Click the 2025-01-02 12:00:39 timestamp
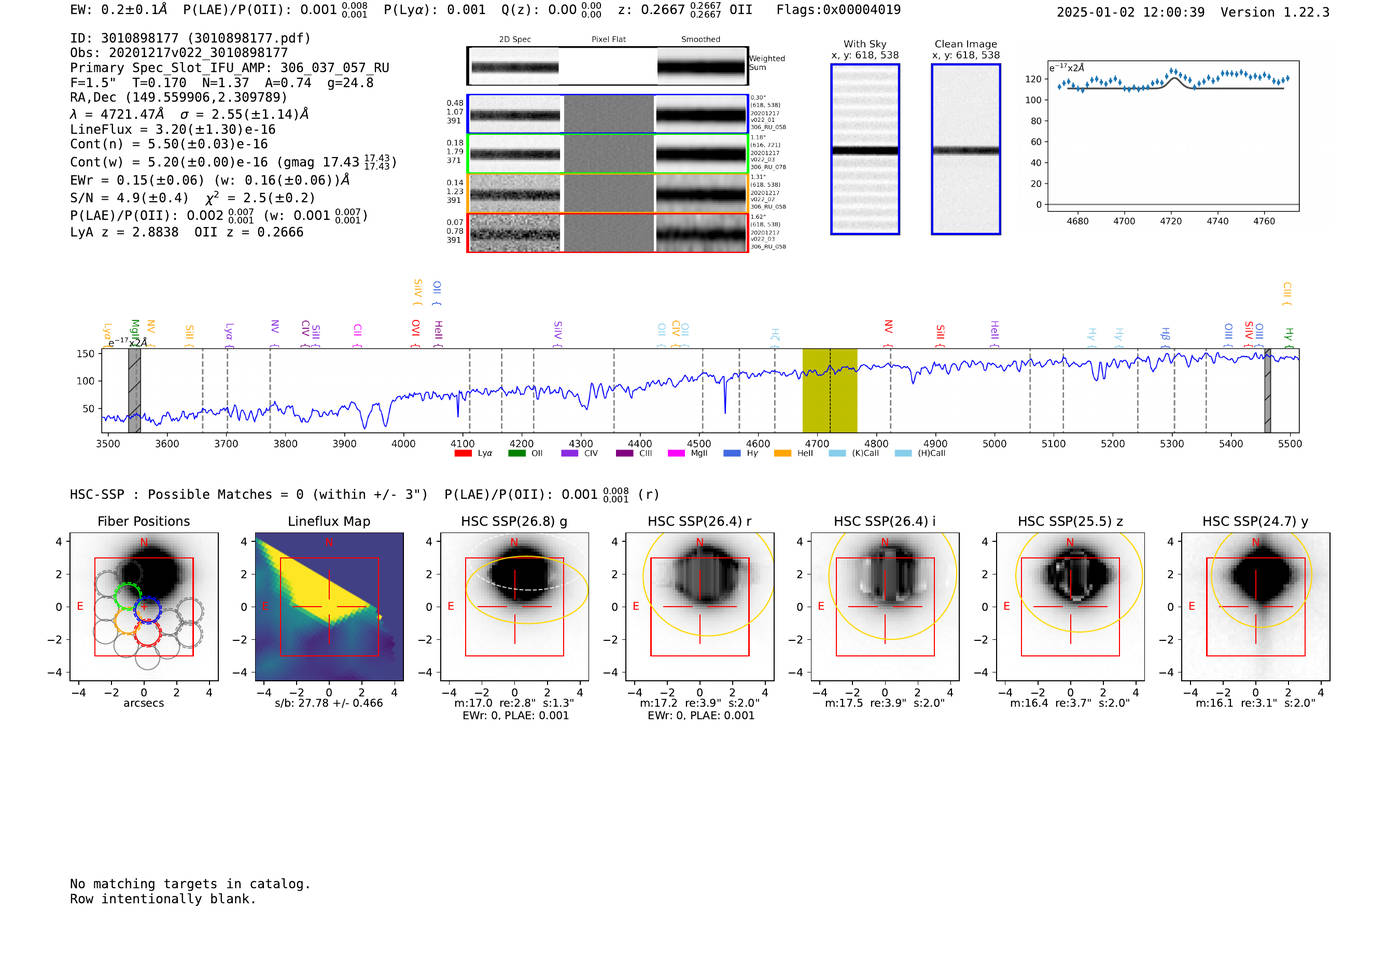The width and height of the screenshot is (1400, 953). point(1130,12)
